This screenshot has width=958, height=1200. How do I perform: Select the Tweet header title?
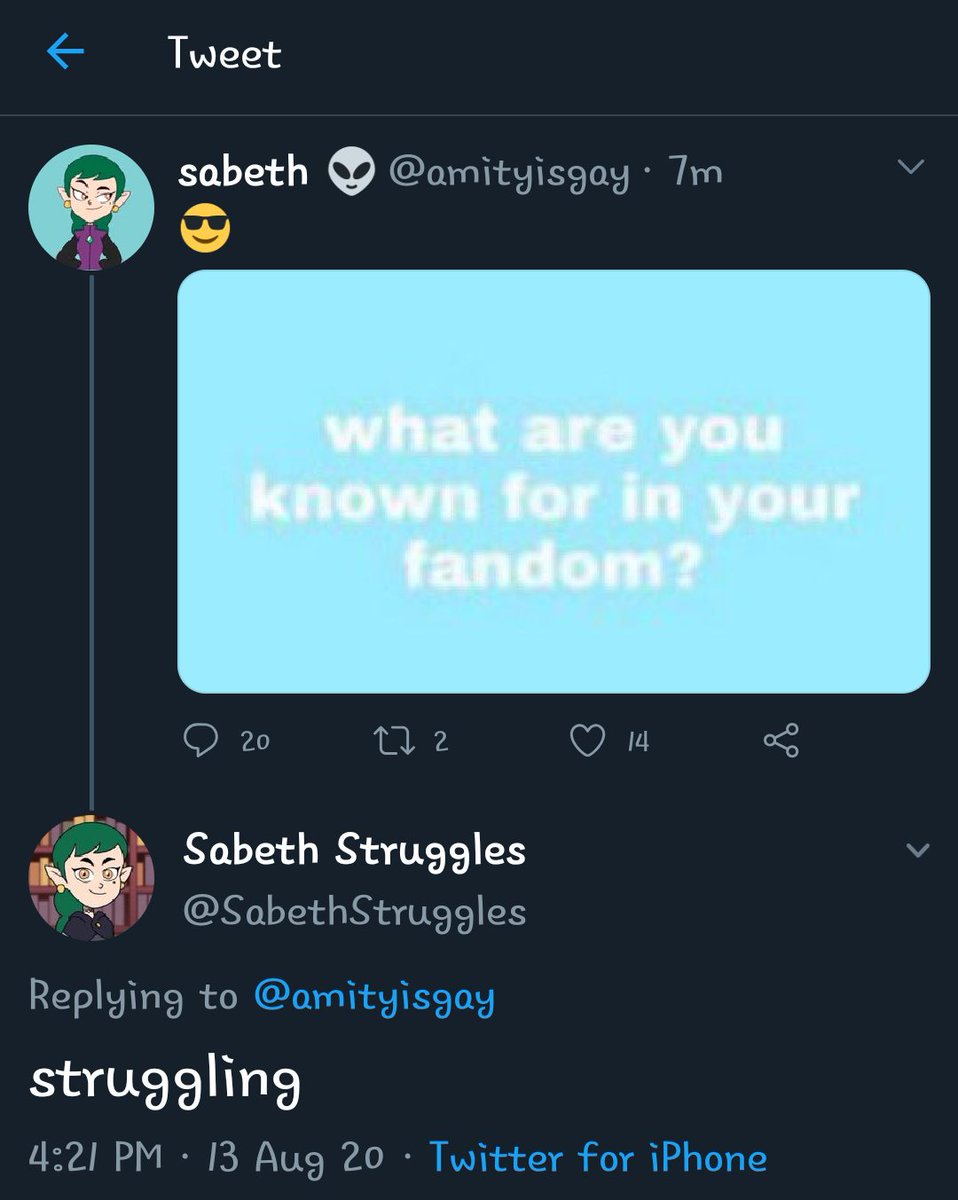[x=225, y=53]
